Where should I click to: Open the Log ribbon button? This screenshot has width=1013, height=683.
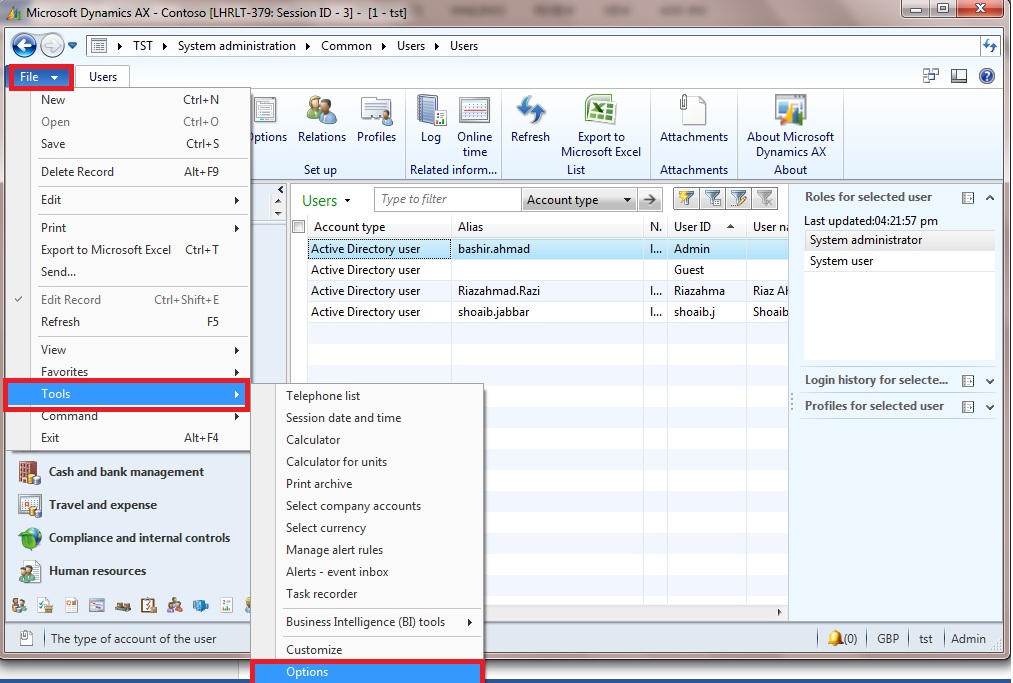coord(431,119)
